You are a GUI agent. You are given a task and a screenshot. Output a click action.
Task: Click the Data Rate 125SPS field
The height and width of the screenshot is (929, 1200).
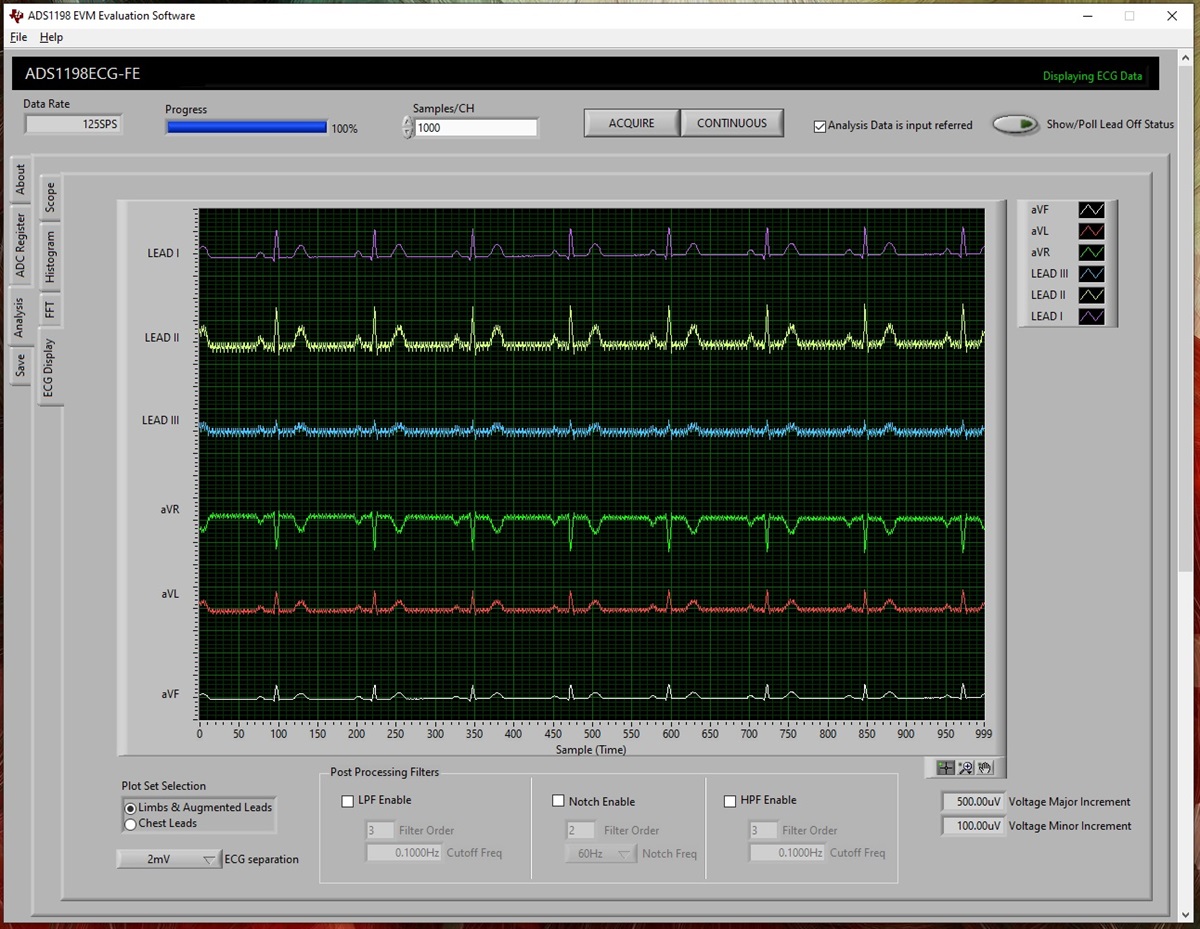pyautogui.click(x=73, y=124)
